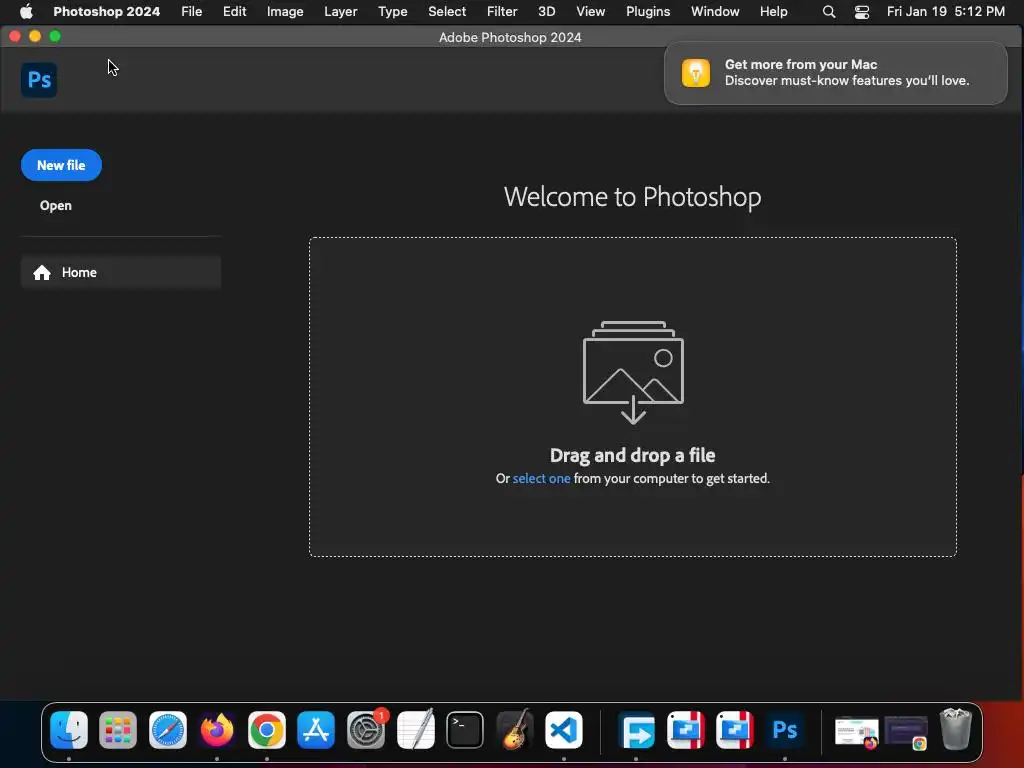The image size is (1024, 768).
Task: Open the Window menu
Action: 715,12
